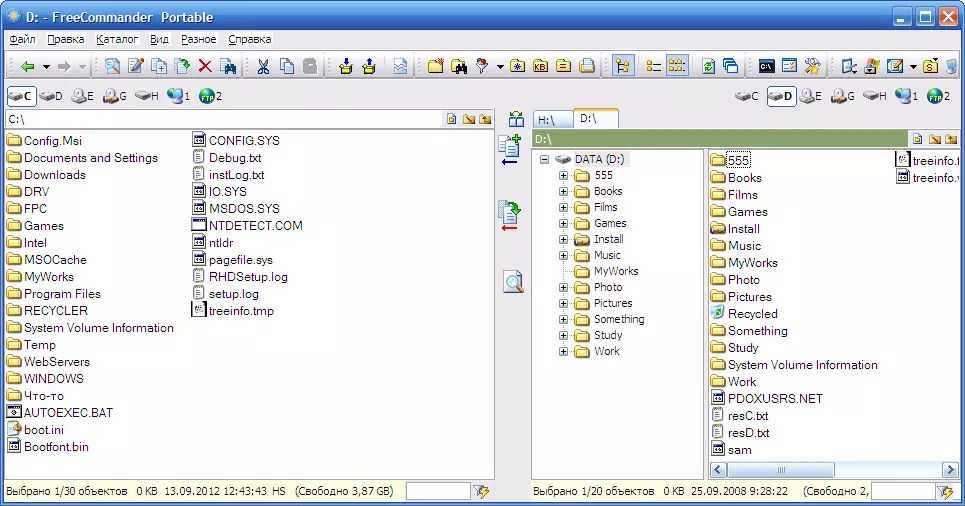The image size is (965, 506).
Task: Click the binoculars Search icon
Action: pos(459,67)
